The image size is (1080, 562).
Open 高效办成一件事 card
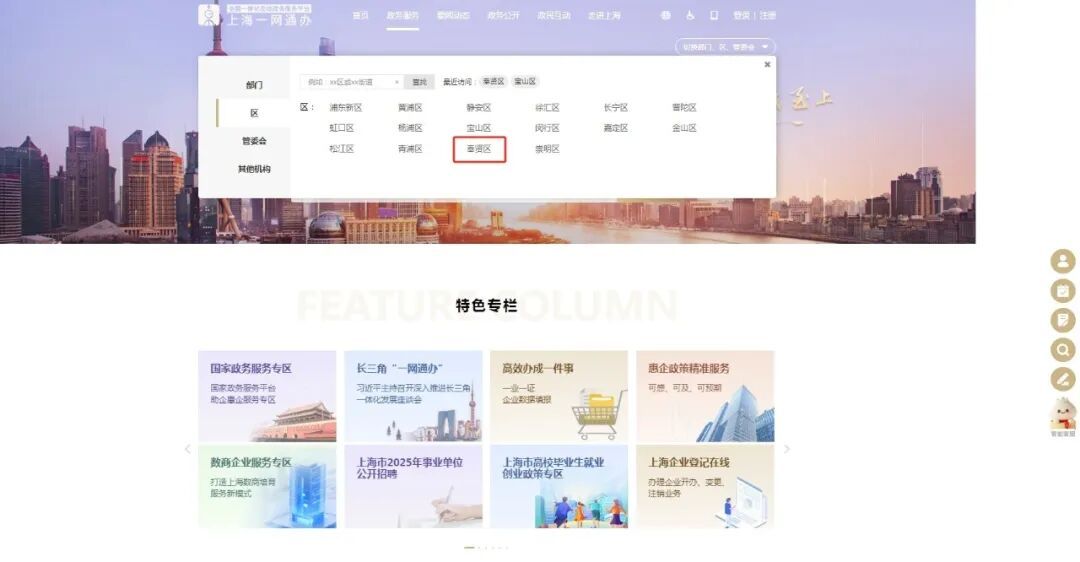(559, 396)
